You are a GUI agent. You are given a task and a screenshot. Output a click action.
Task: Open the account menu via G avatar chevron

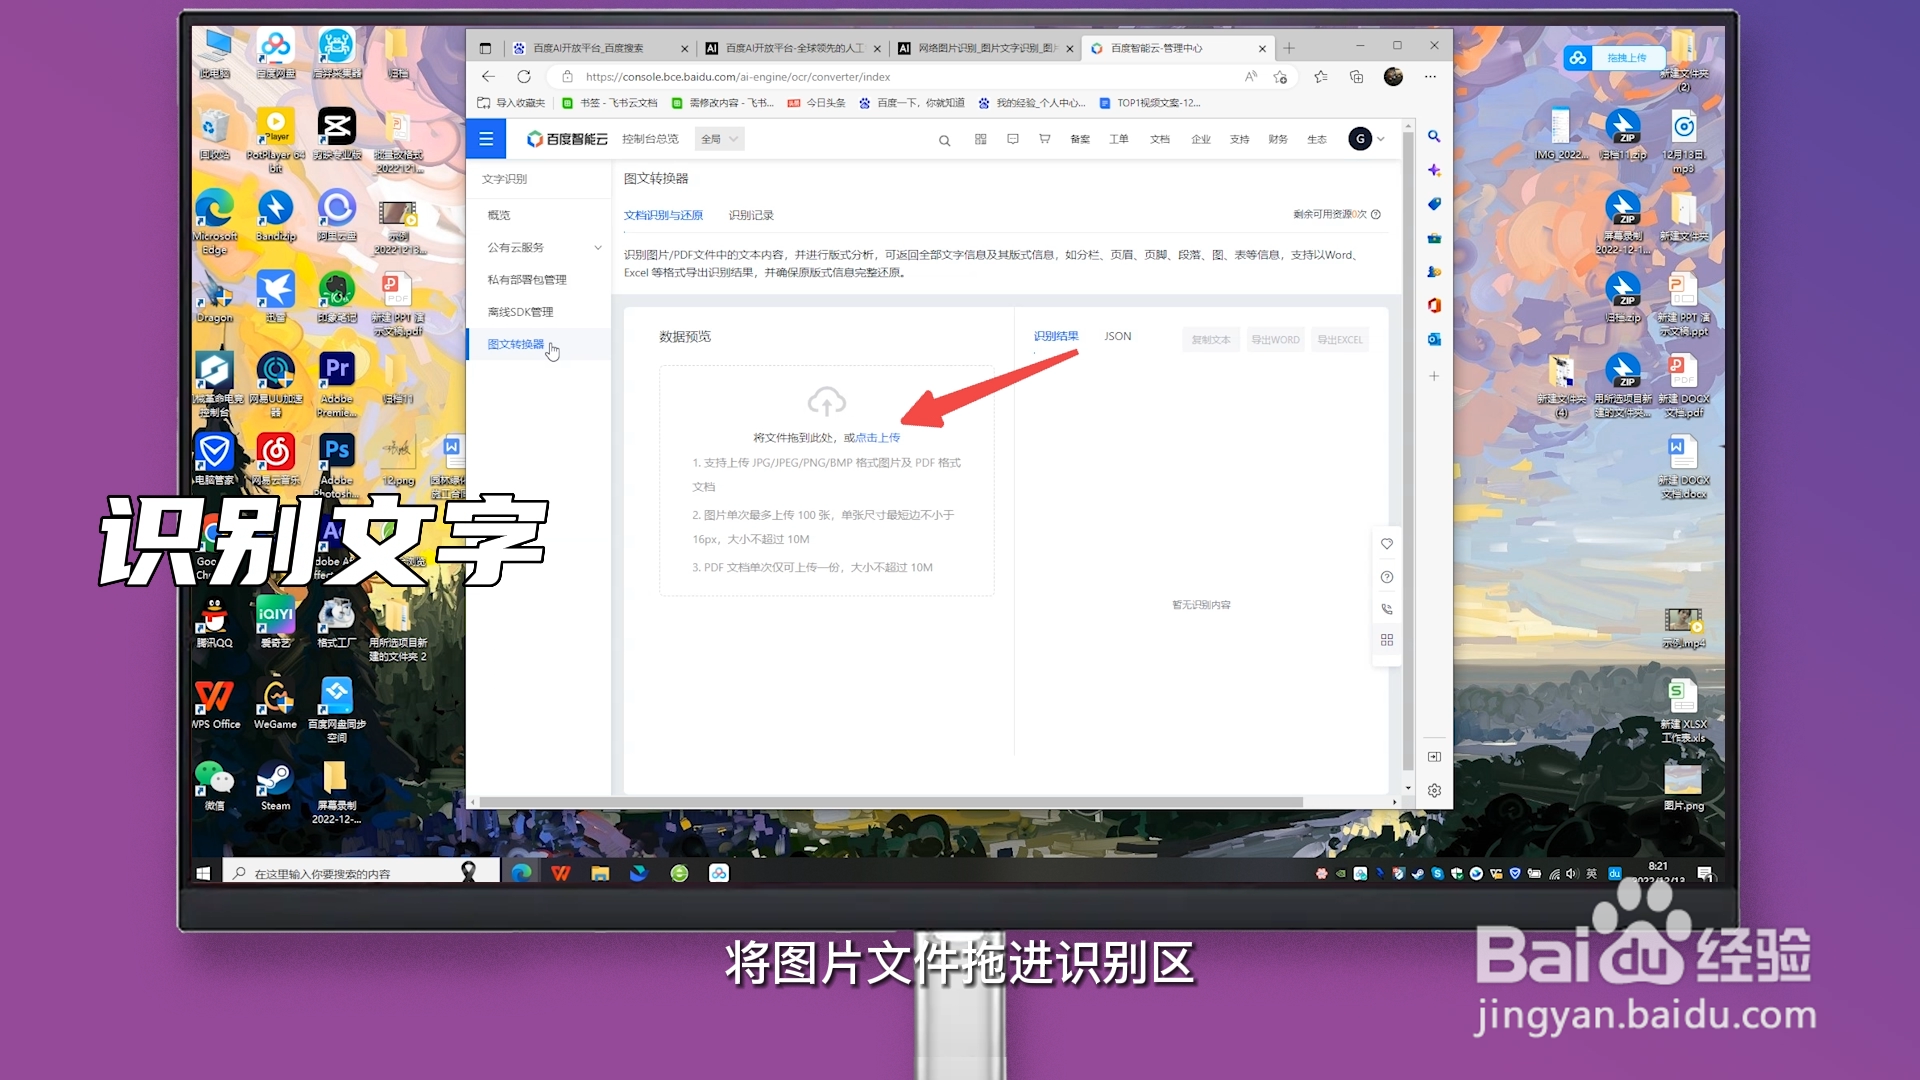click(x=1378, y=139)
